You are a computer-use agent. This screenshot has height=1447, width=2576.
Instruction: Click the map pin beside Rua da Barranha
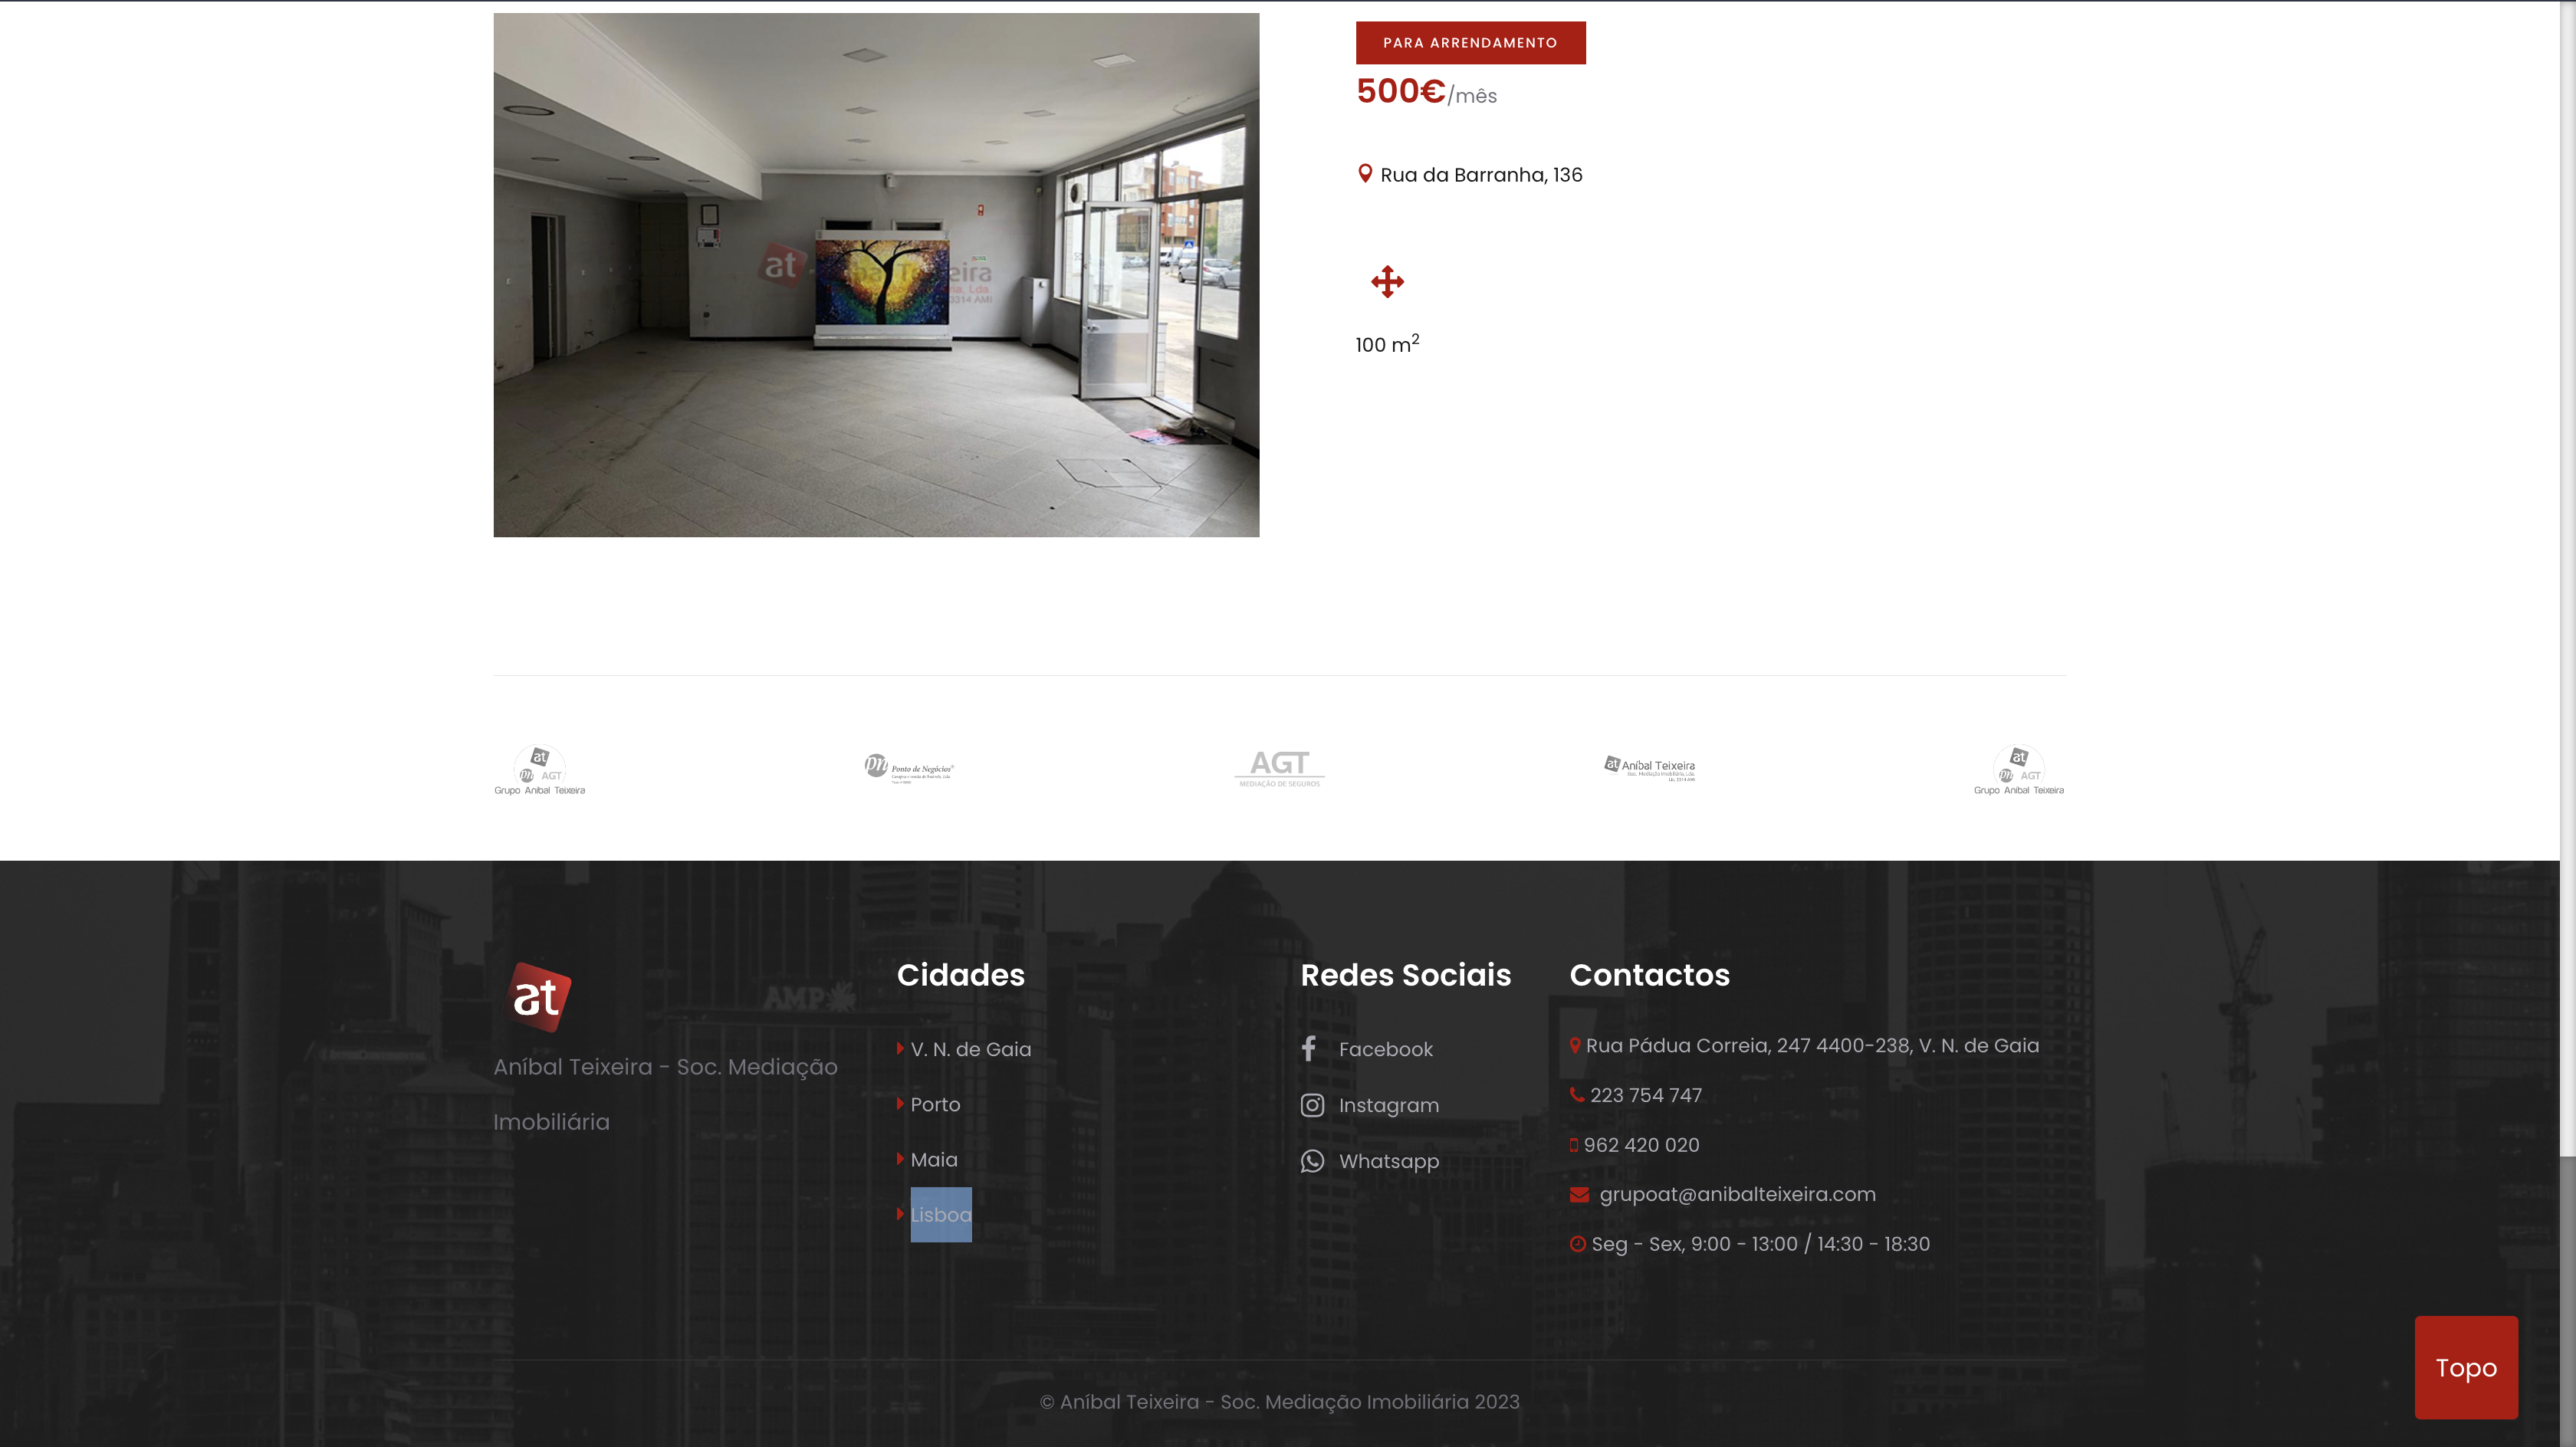(x=1365, y=174)
